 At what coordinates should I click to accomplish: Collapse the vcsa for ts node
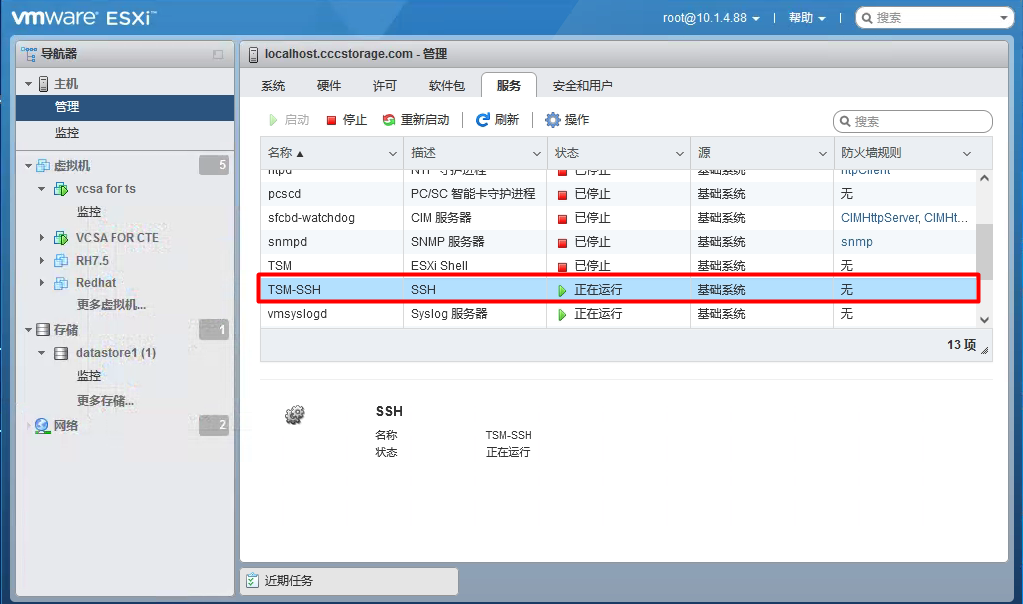[42, 189]
